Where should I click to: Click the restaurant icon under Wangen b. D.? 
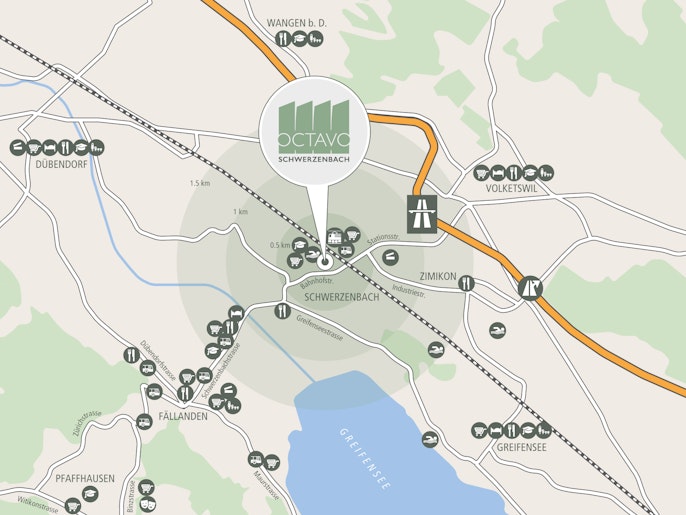[284, 39]
